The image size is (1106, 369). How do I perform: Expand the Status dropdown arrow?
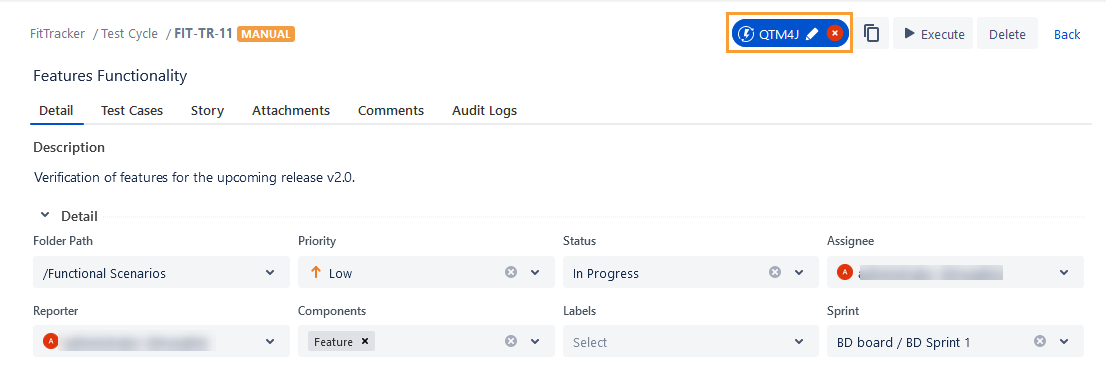pos(799,272)
